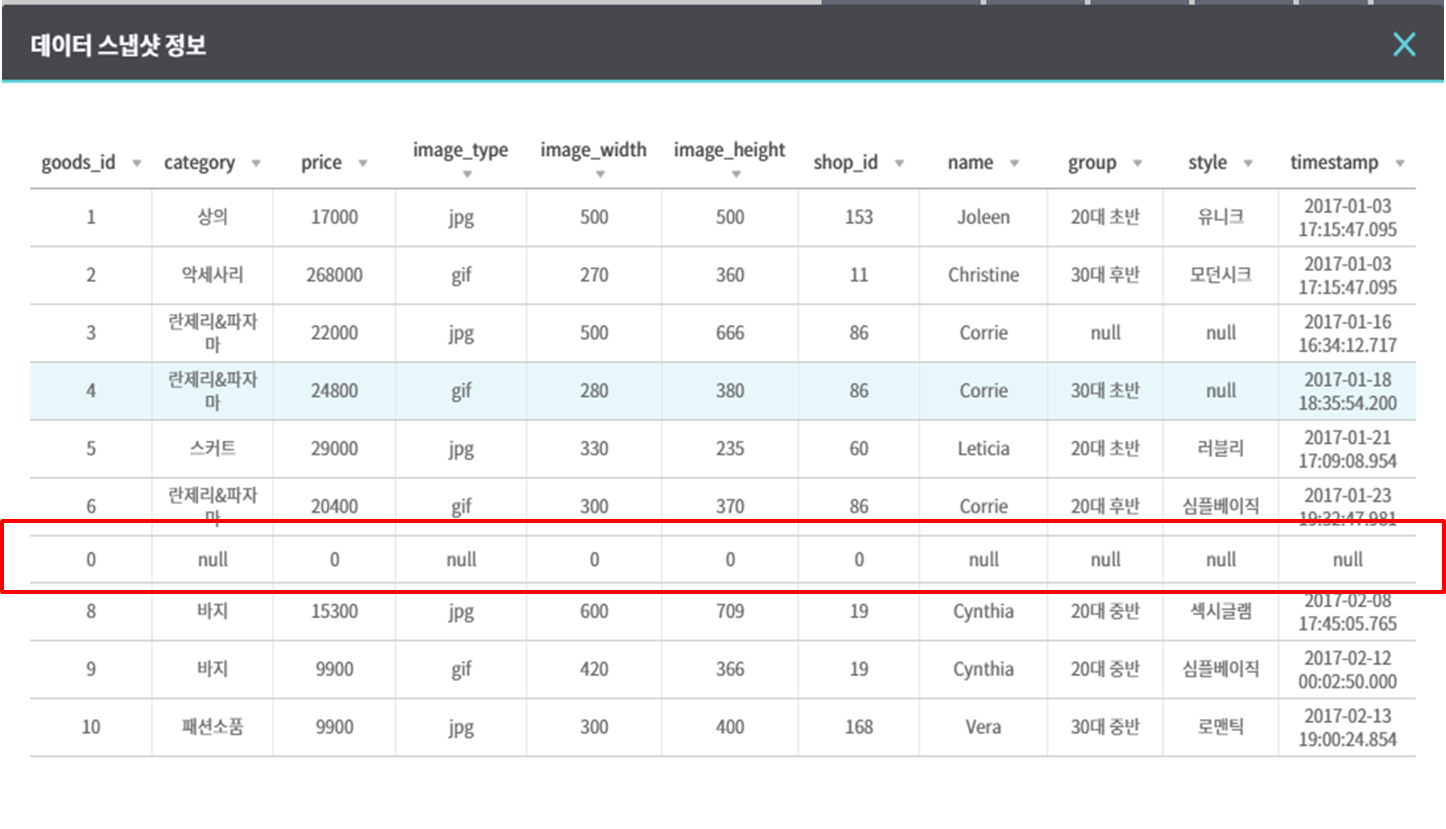Screen dimensions: 1446x829
Task: Open image_width column dropdown arrow
Action: 599,175
